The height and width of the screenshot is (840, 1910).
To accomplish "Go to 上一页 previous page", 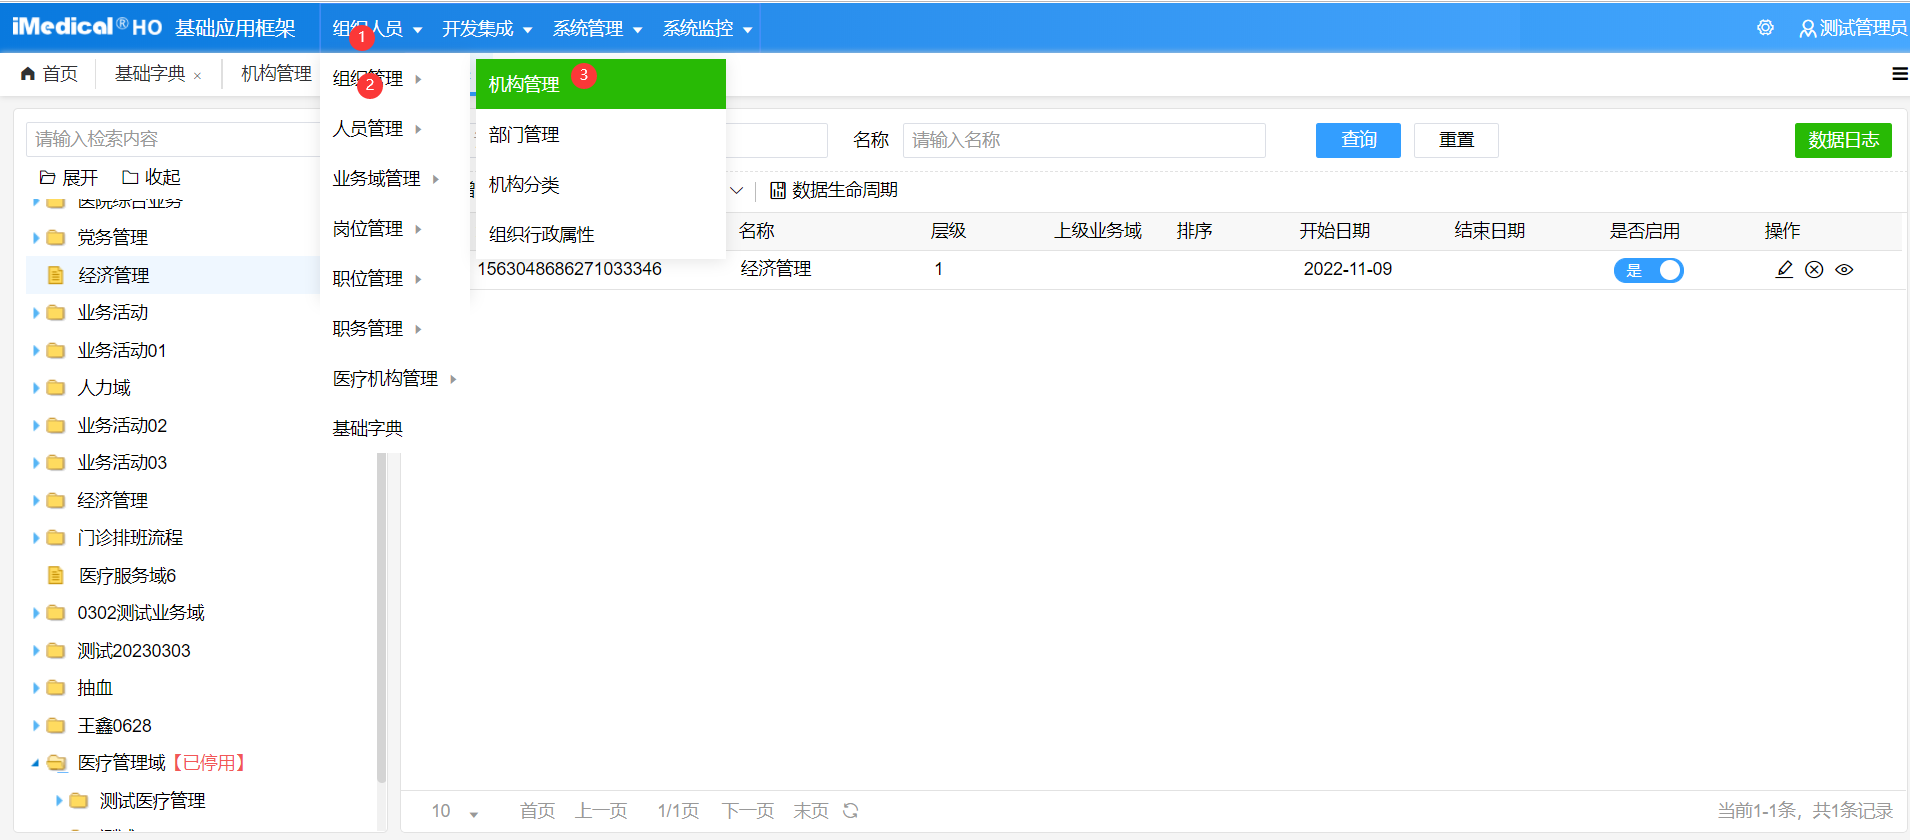I will 601,811.
